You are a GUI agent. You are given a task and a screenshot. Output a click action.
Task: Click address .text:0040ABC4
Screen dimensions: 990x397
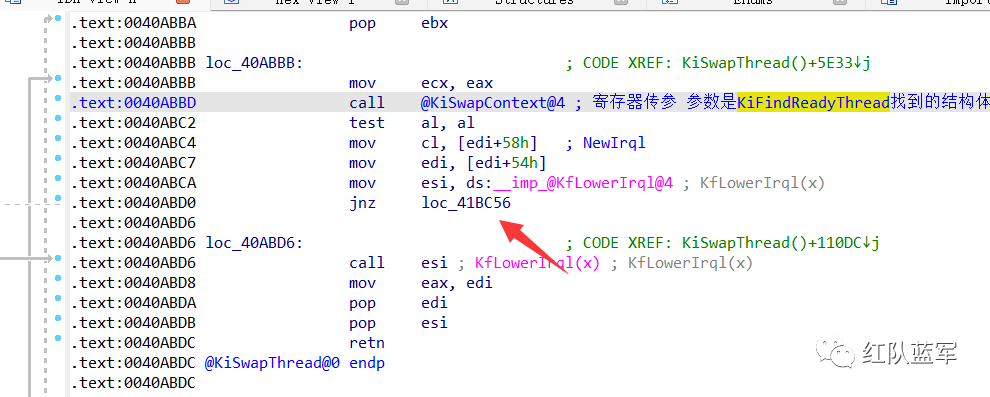tap(133, 143)
